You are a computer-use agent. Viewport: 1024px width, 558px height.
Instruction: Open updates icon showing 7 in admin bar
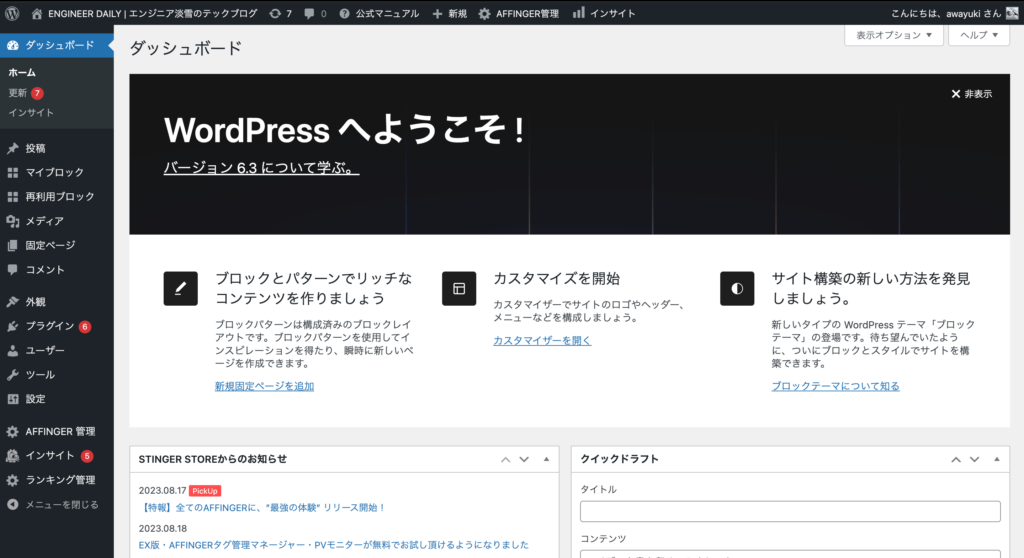click(275, 13)
